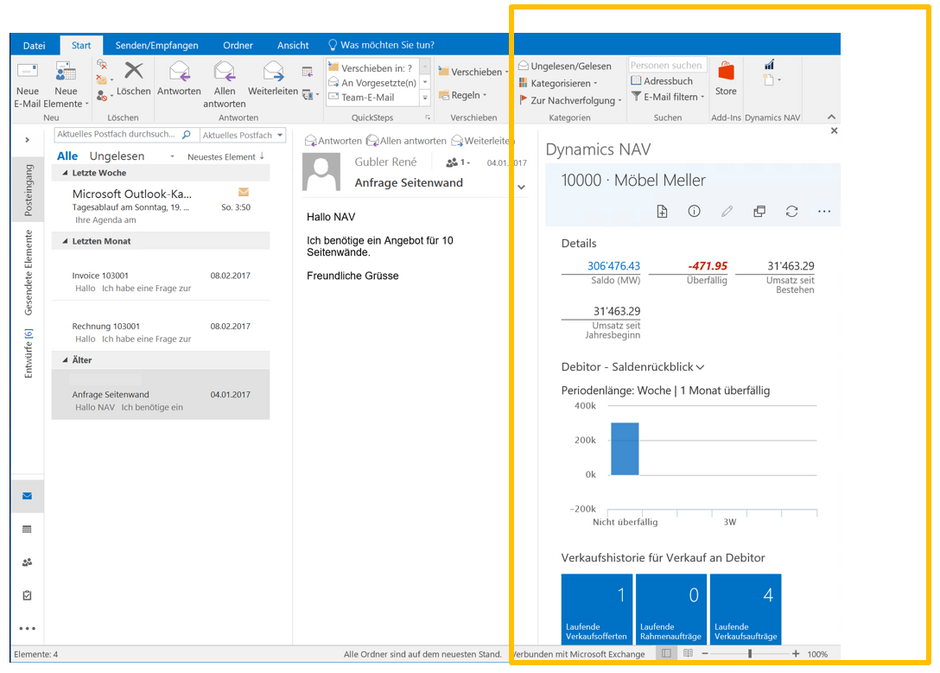Open the Calendar view in navigation bar
Viewport: 940px width, 673px height.
tap(27, 529)
